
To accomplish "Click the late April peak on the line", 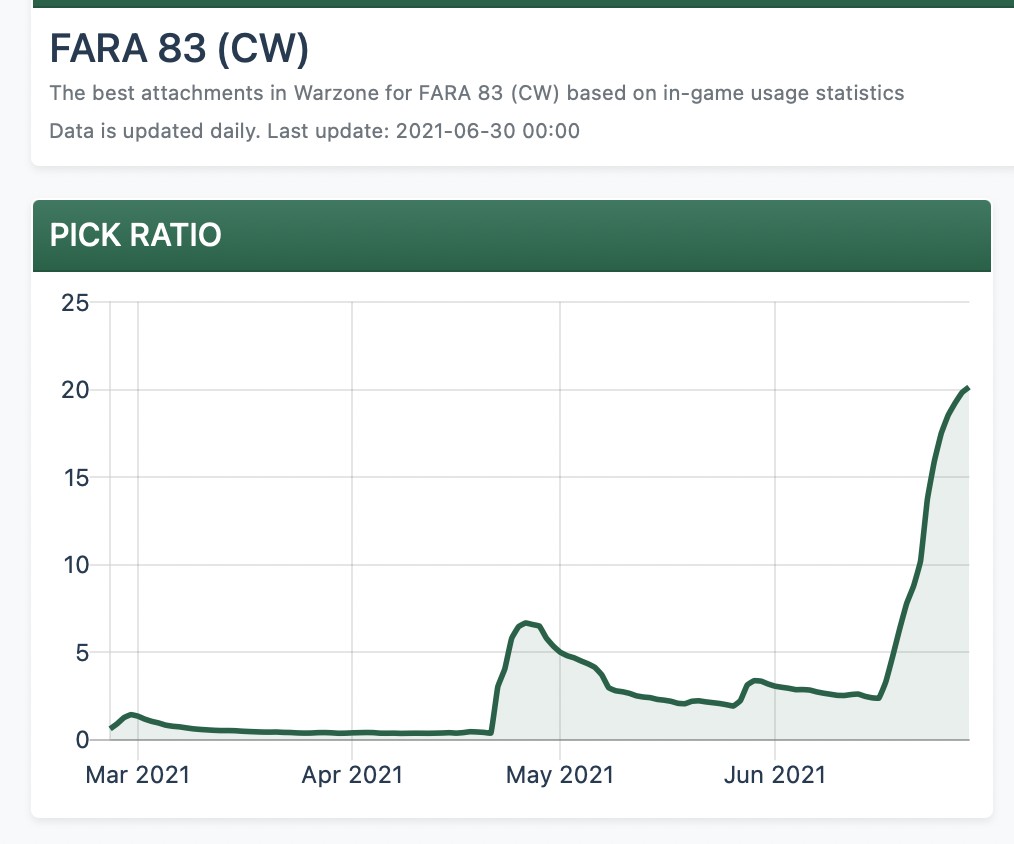I will pyautogui.click(x=526, y=623).
